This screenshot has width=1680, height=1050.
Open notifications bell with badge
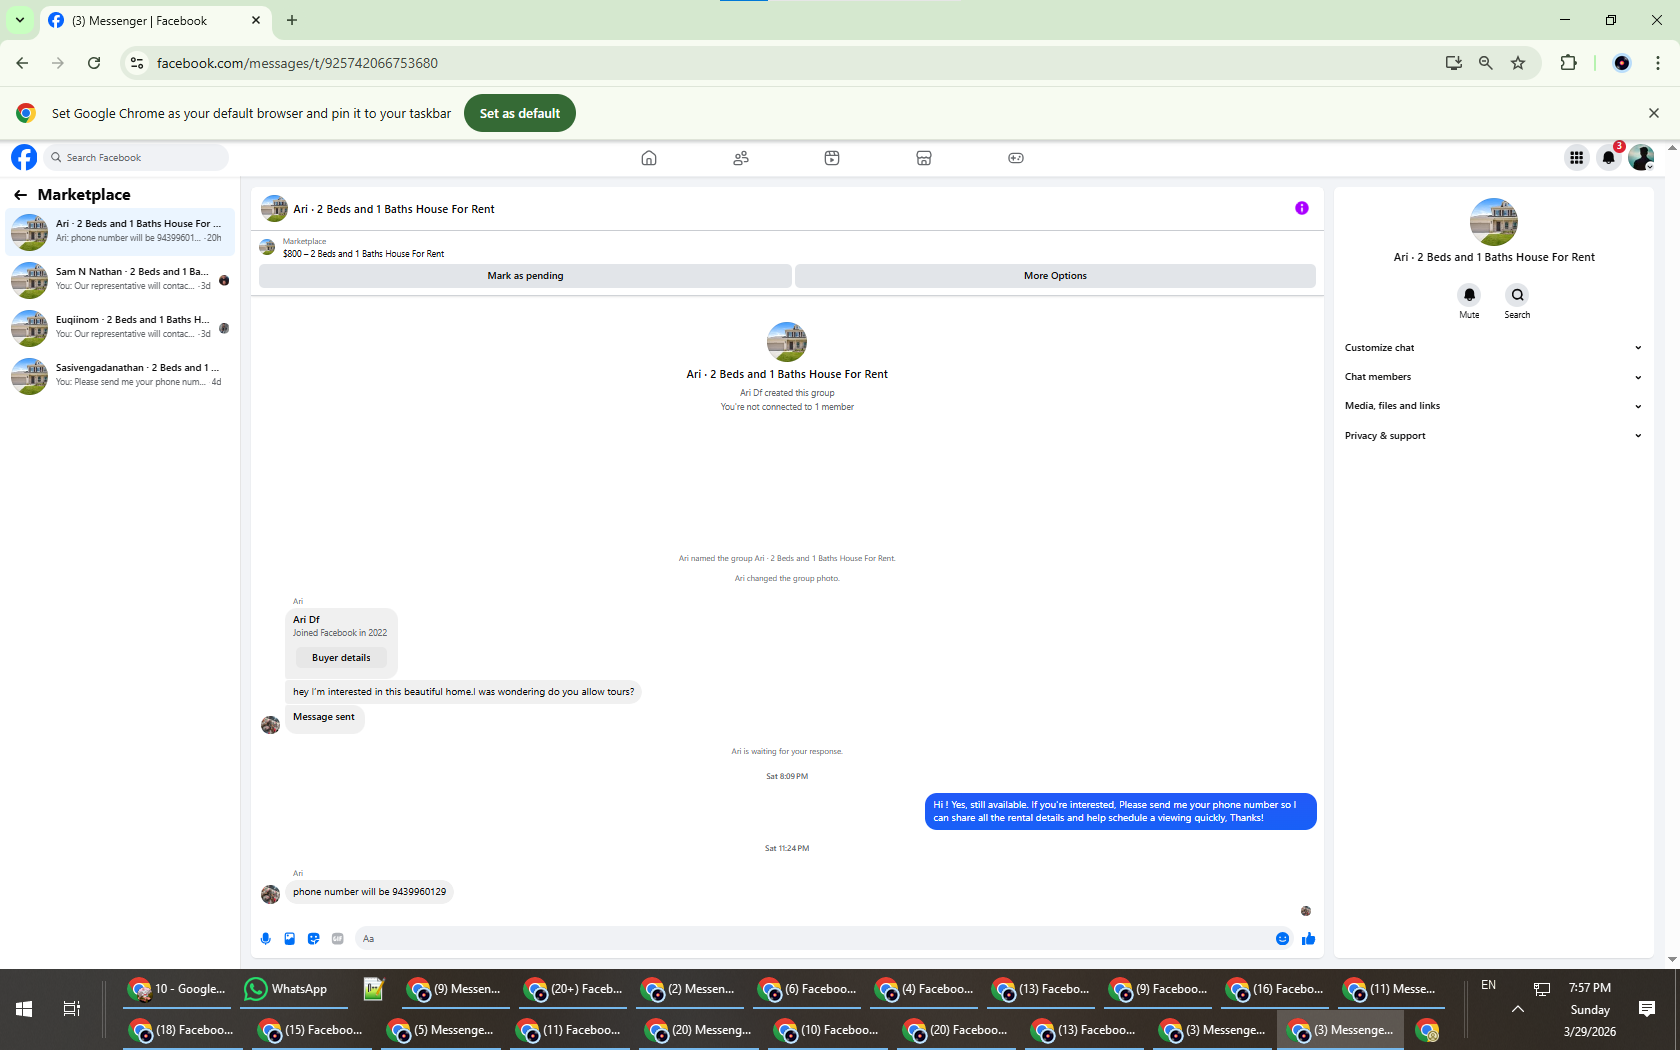pyautogui.click(x=1609, y=158)
